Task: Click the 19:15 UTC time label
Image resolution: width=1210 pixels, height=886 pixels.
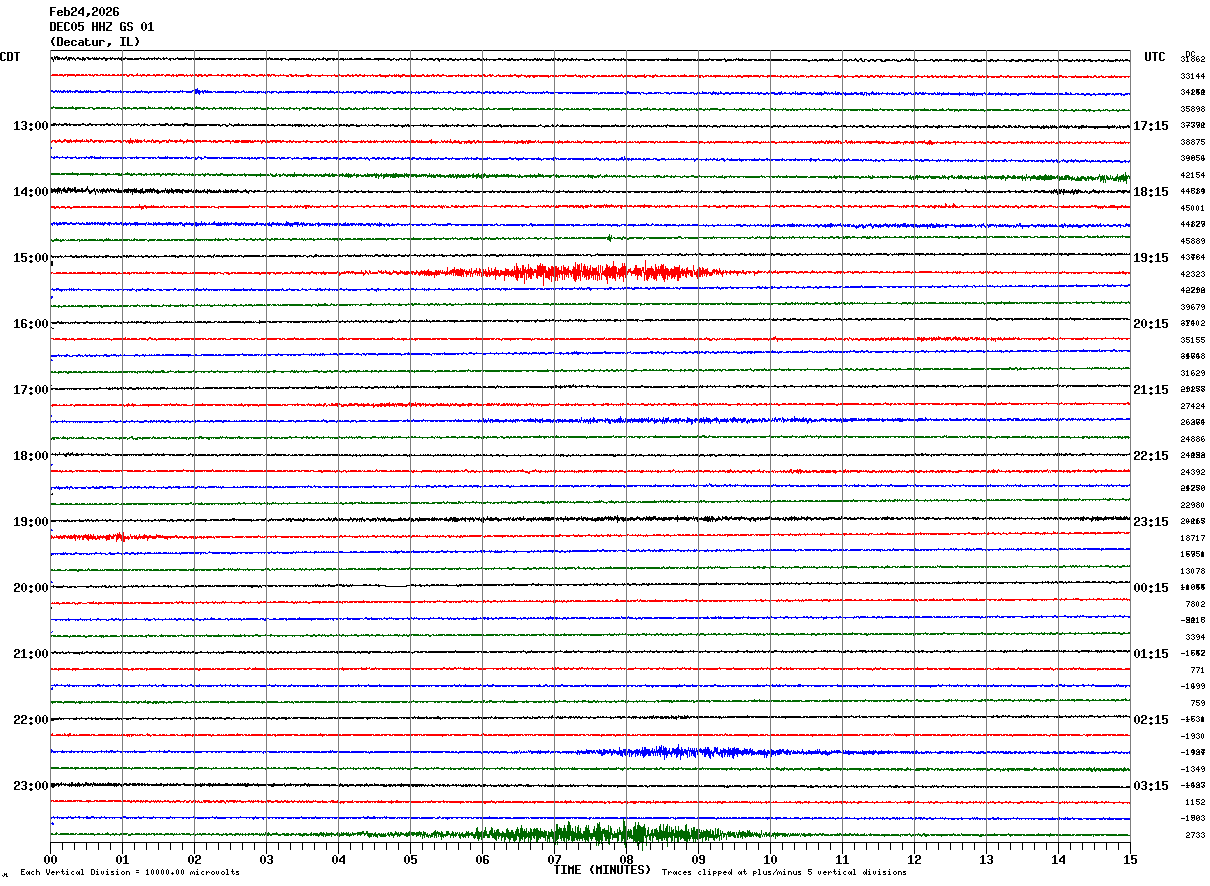Action: coord(1151,258)
